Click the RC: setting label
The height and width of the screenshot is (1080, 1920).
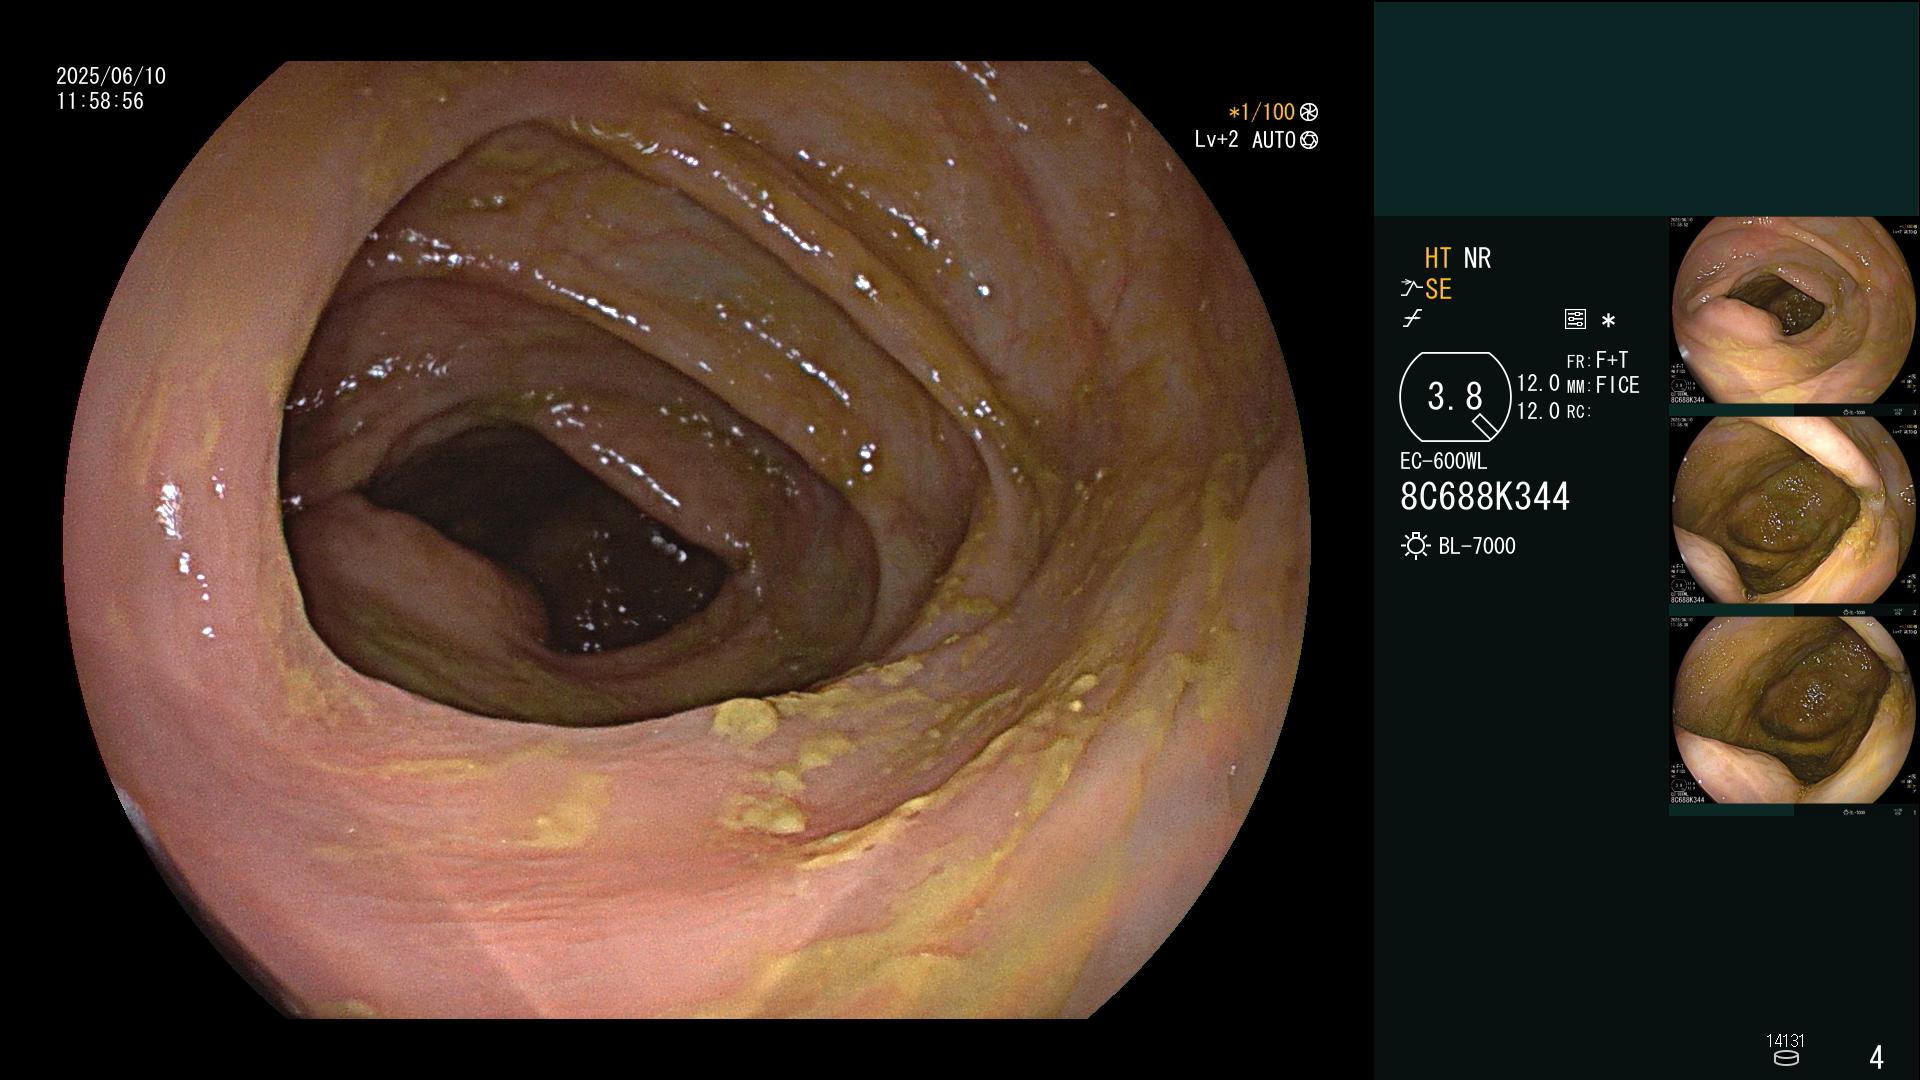(1578, 411)
